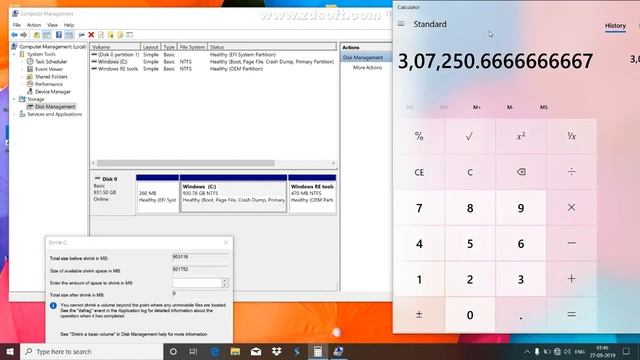This screenshot has width=640, height=360.
Task: Expand the Services and Applications node
Action: [x=15, y=114]
